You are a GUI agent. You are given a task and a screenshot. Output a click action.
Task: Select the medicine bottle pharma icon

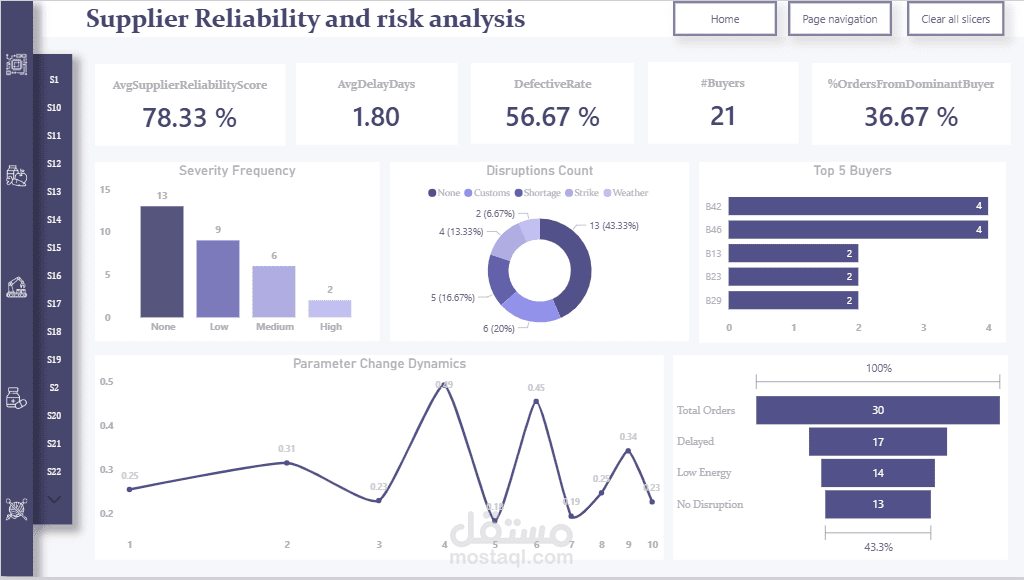point(16,398)
